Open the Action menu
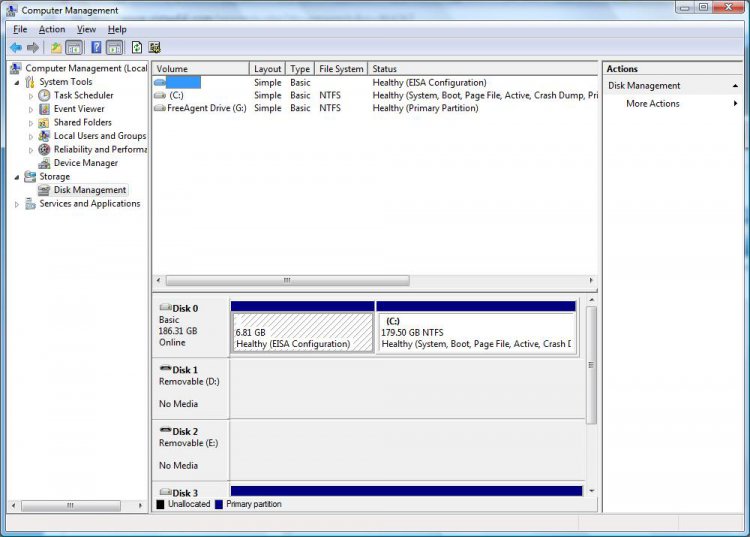Viewport: 750px width, 537px height. tap(52, 30)
